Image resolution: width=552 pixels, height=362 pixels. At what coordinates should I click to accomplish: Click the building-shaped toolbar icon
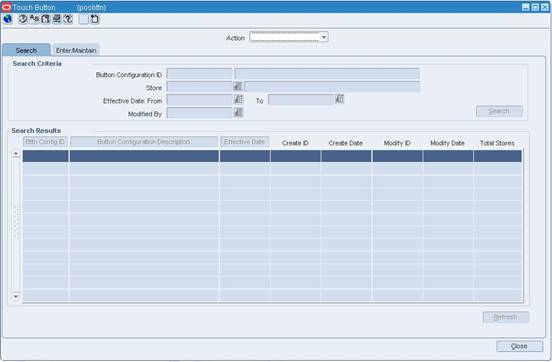[45, 19]
